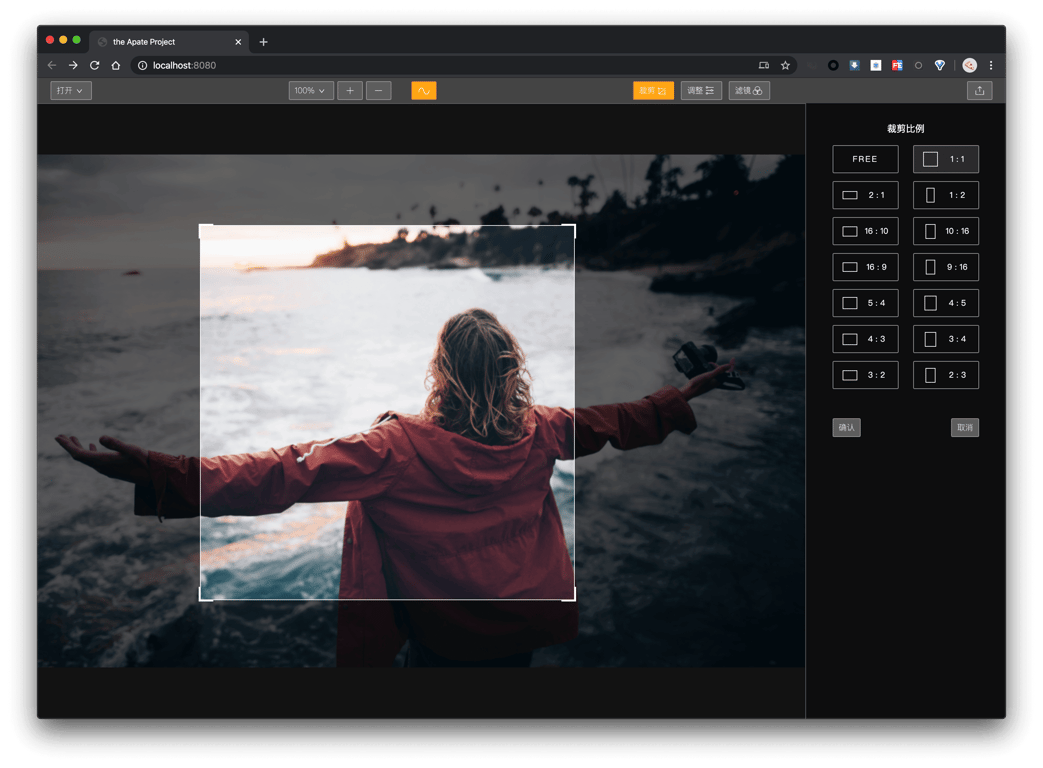Select the 裁剪 crop tool
1043x768 pixels.
653,91
